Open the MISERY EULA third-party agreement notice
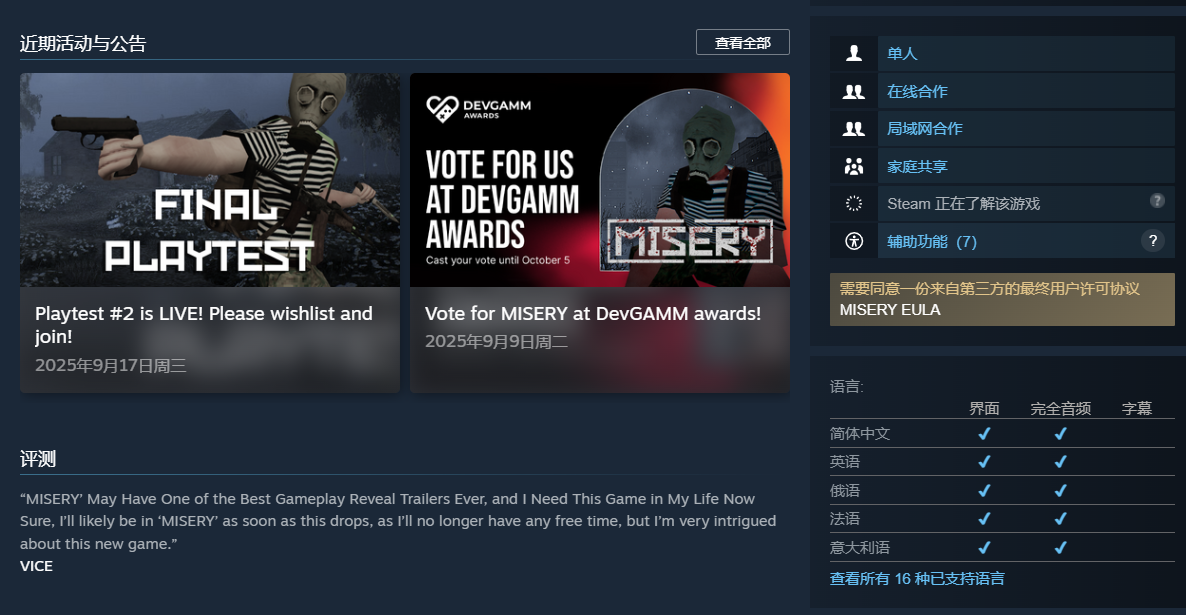The image size is (1186, 615). click(1002, 300)
